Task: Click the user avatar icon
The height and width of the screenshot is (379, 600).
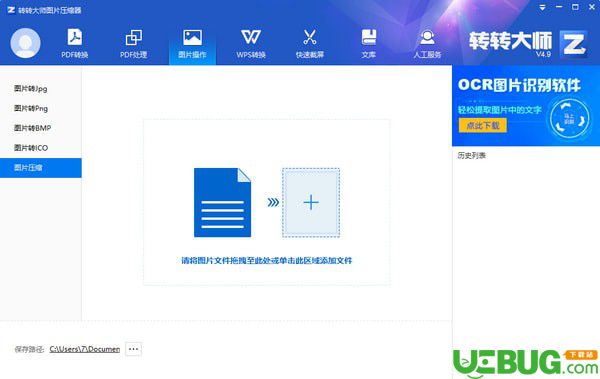Action: (25, 43)
